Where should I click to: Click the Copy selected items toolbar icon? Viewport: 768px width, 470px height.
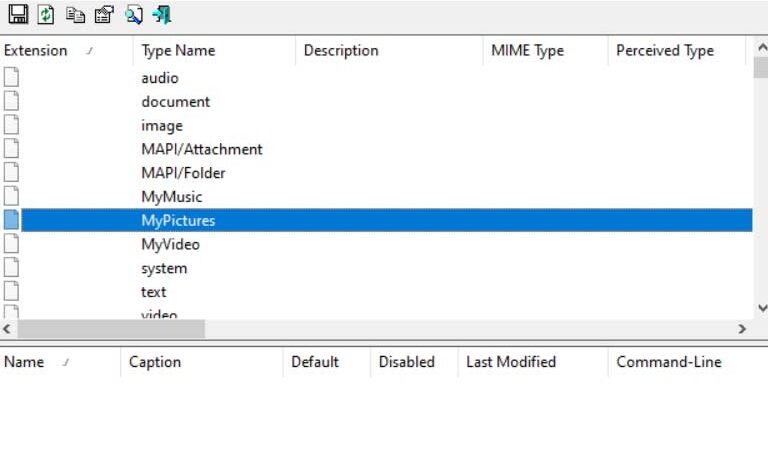[x=75, y=15]
